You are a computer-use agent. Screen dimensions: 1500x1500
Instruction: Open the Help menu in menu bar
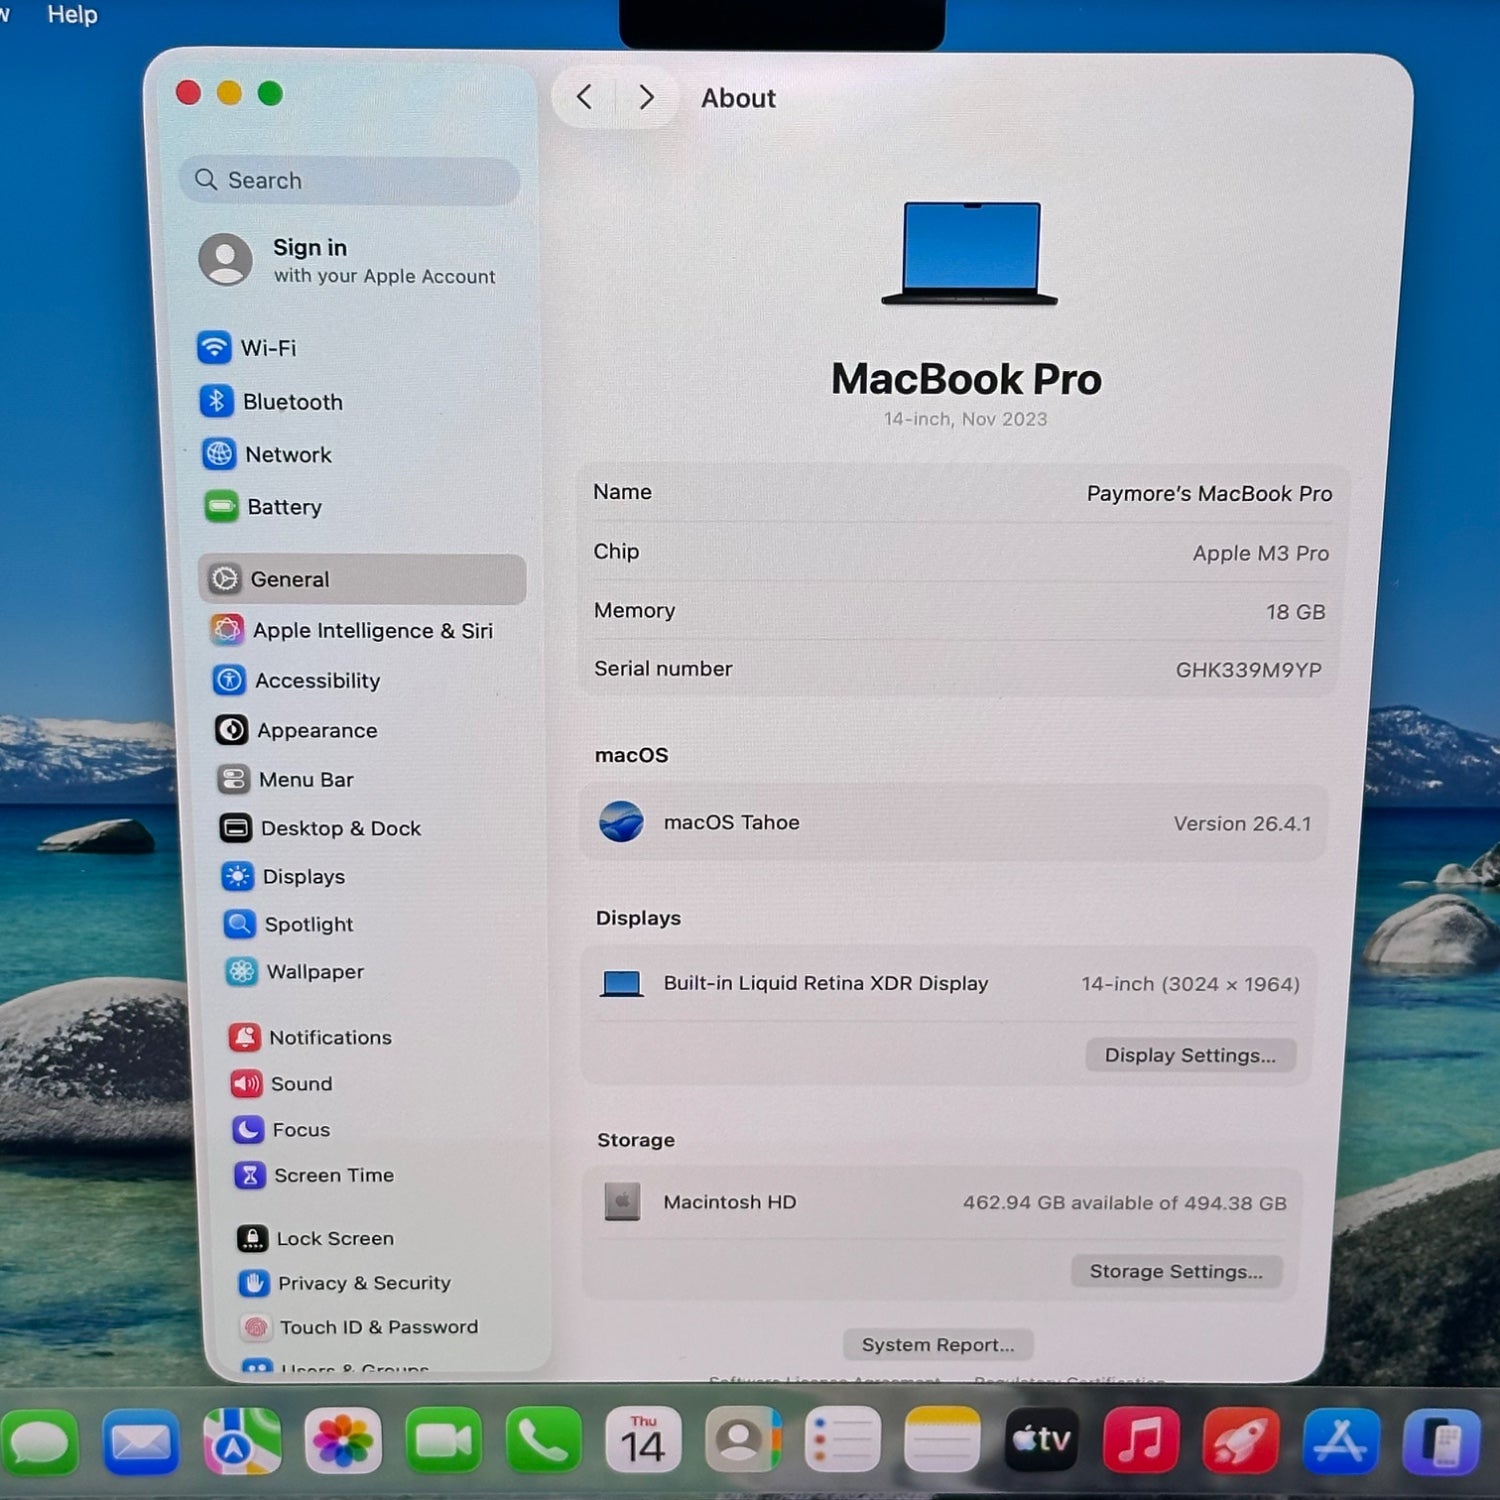(72, 14)
